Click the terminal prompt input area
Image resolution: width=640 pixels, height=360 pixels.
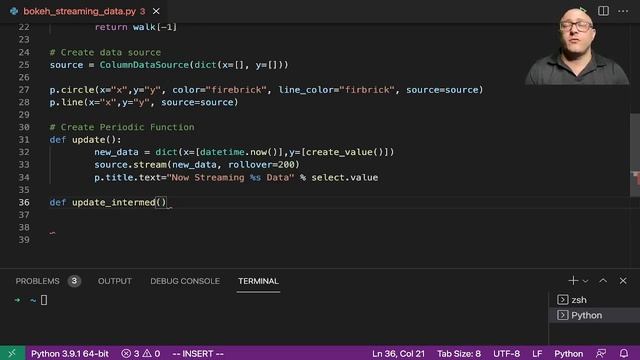44,300
